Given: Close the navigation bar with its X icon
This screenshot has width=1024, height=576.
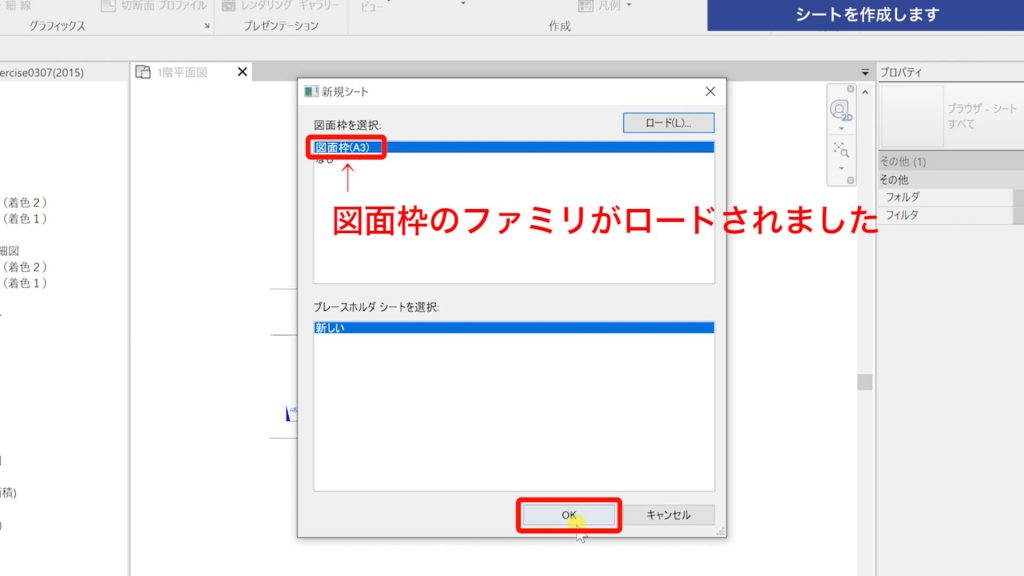Looking at the screenshot, I should click(x=851, y=89).
